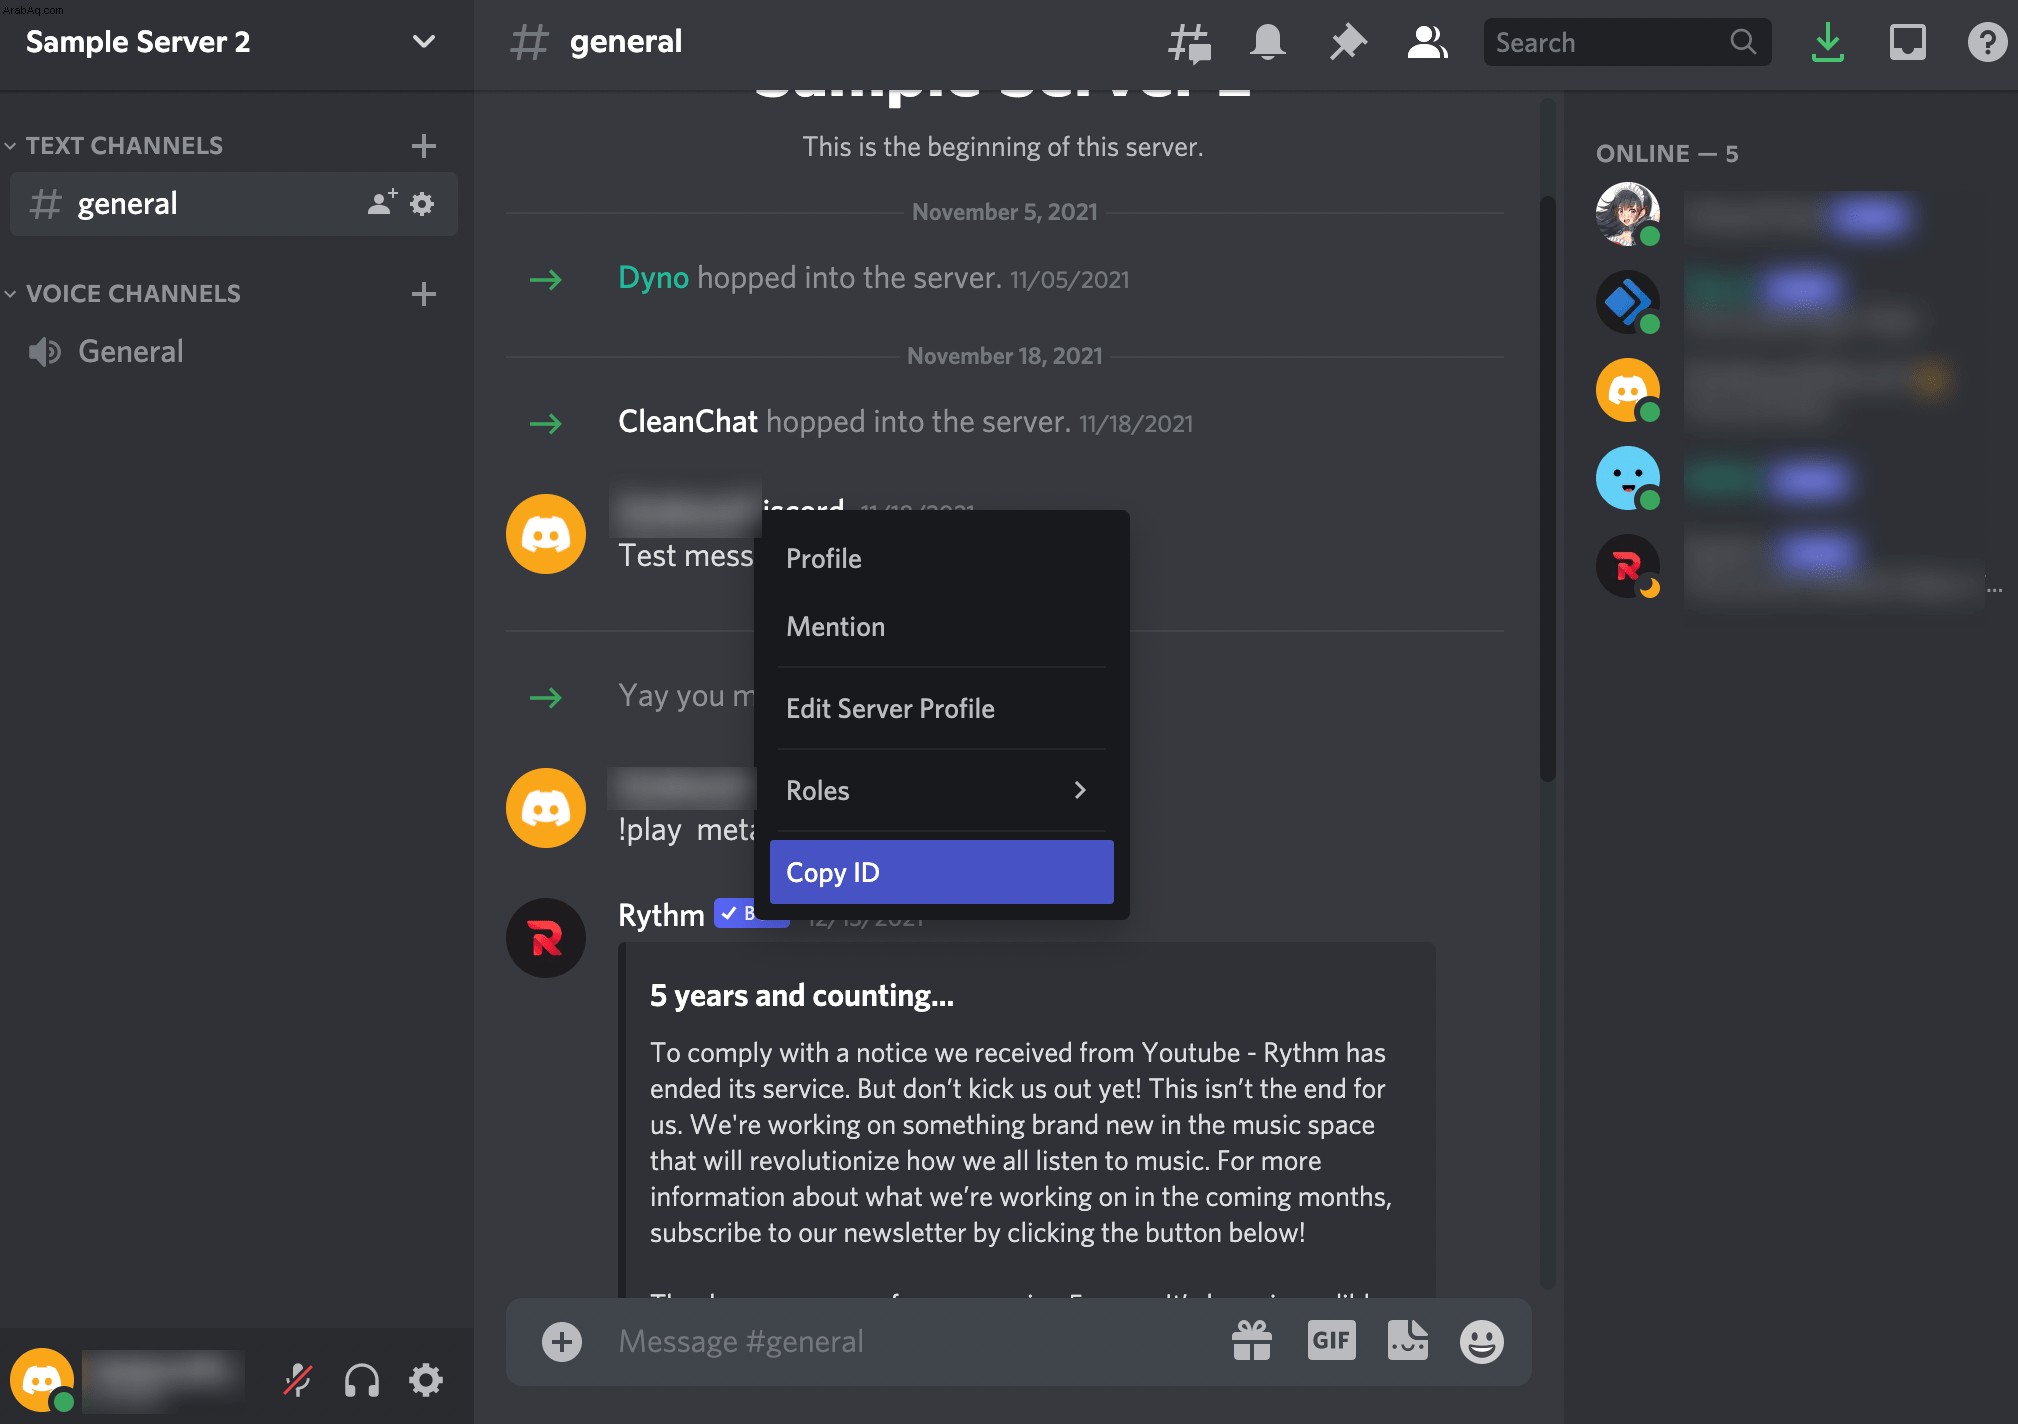The height and width of the screenshot is (1424, 2018).
Task: Toggle the headphones deafen icon
Action: click(x=362, y=1380)
